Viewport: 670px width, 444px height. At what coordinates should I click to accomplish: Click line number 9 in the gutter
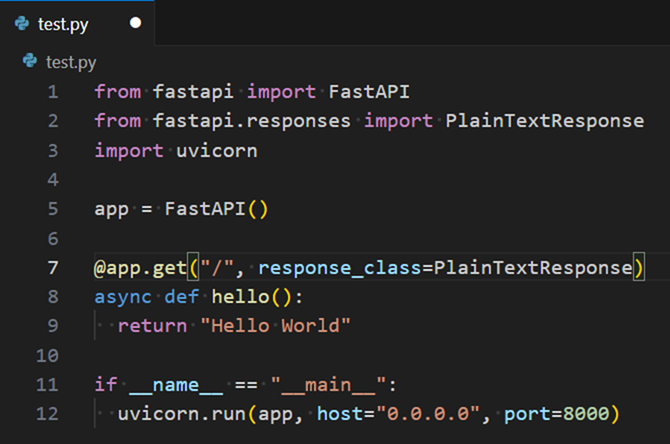pos(53,325)
